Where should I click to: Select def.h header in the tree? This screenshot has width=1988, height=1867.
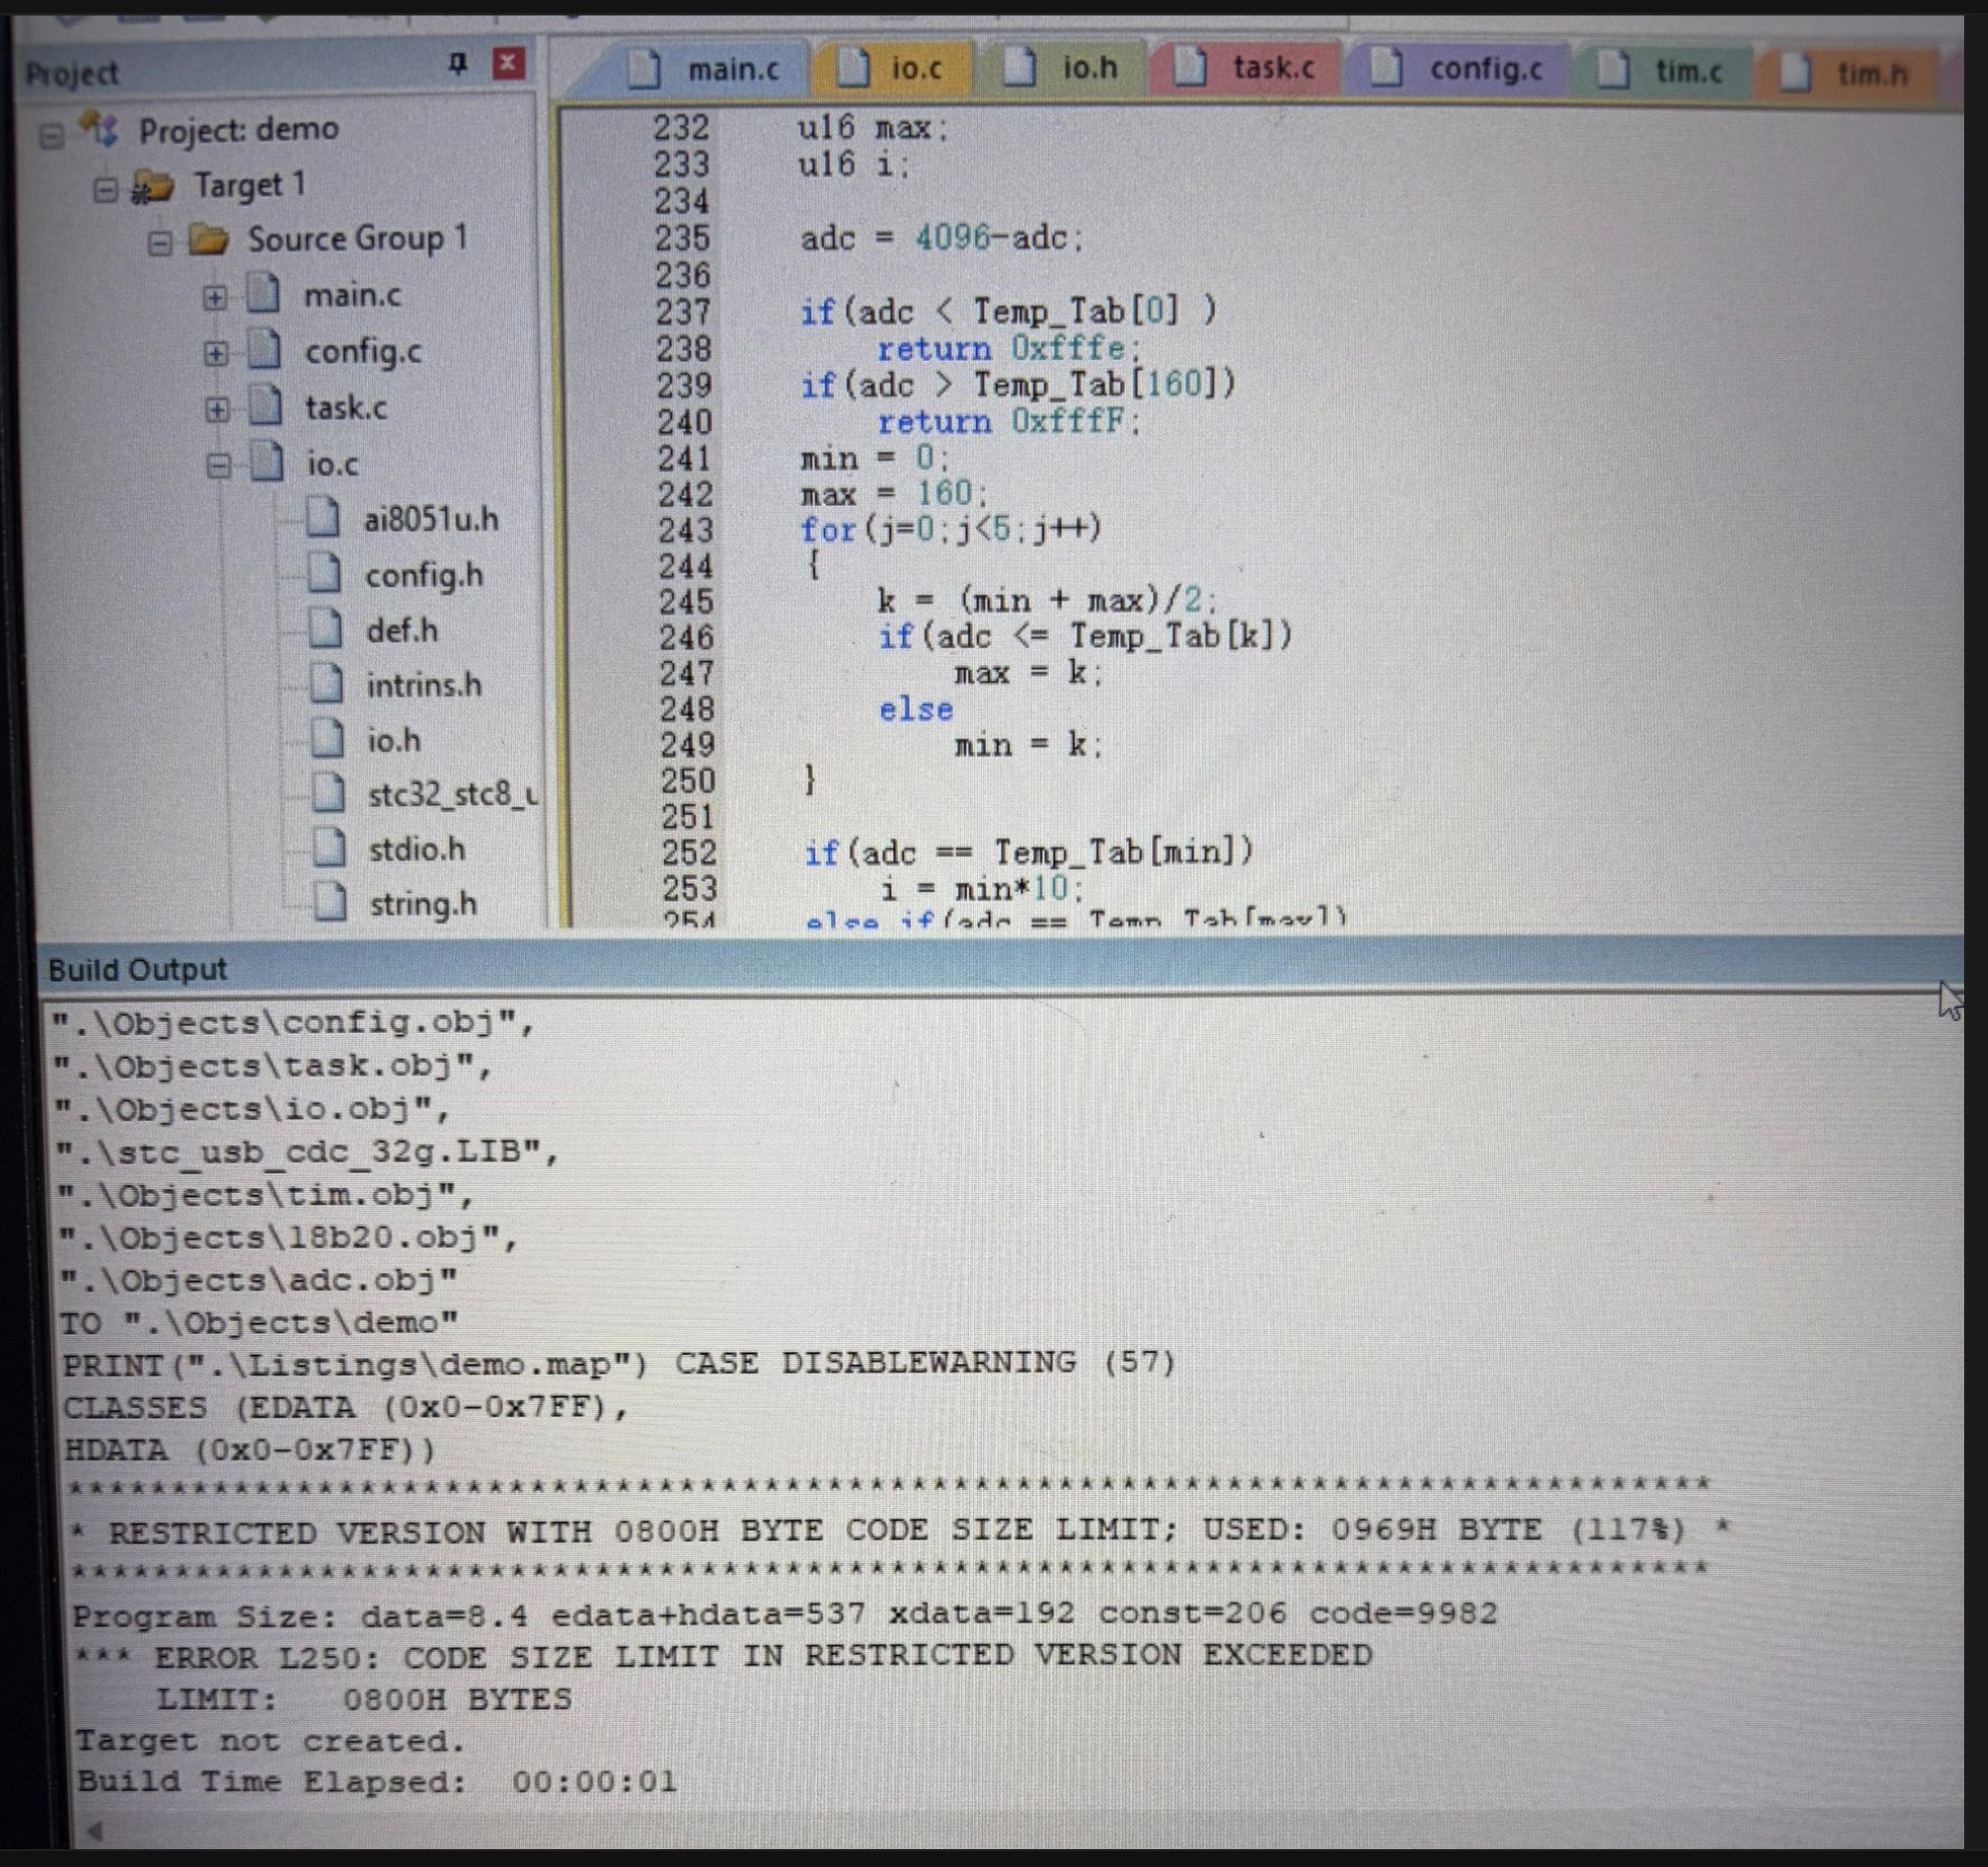(x=401, y=631)
